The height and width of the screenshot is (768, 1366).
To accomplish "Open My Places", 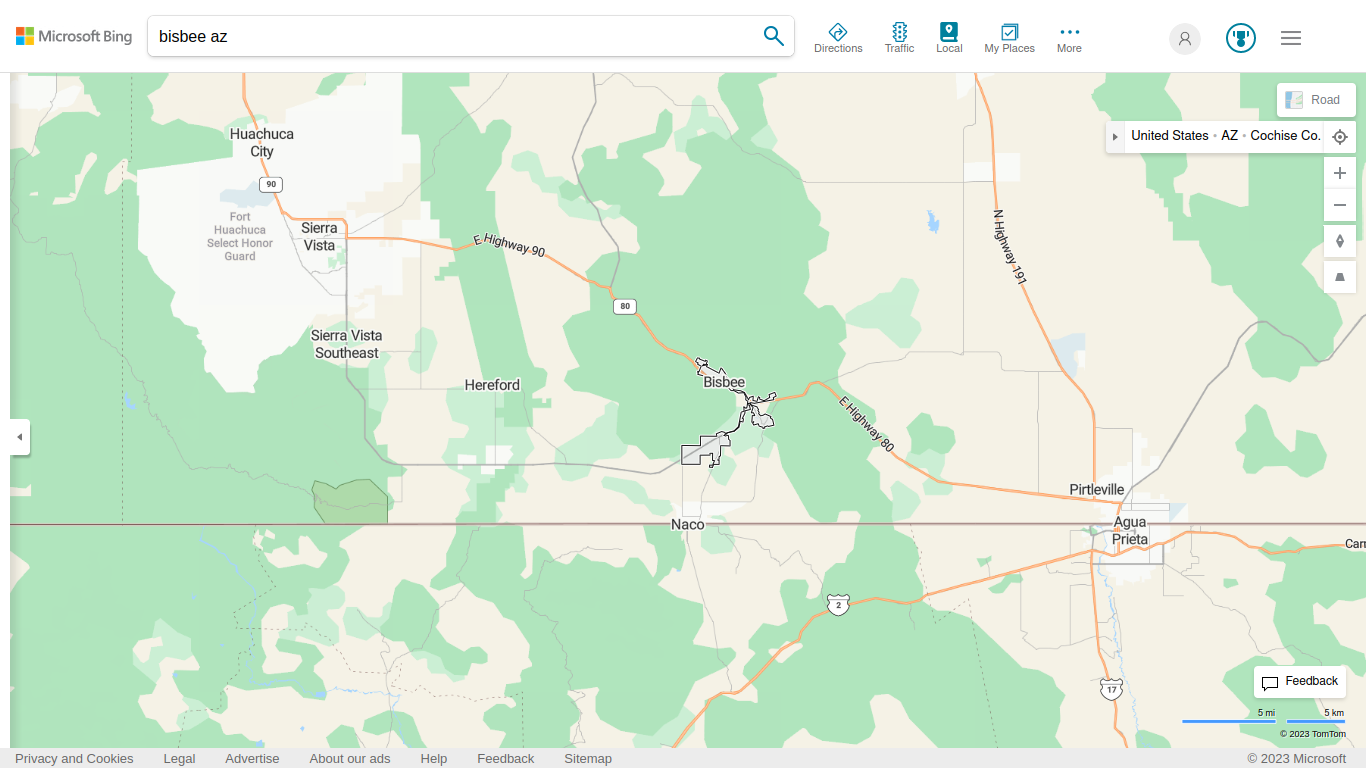I will tap(1009, 38).
